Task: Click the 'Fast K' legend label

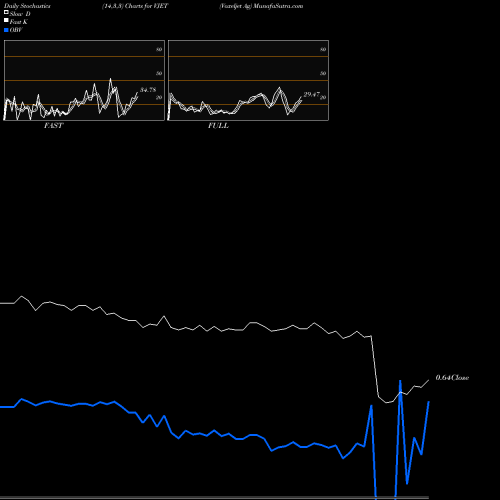Action: click(x=19, y=22)
